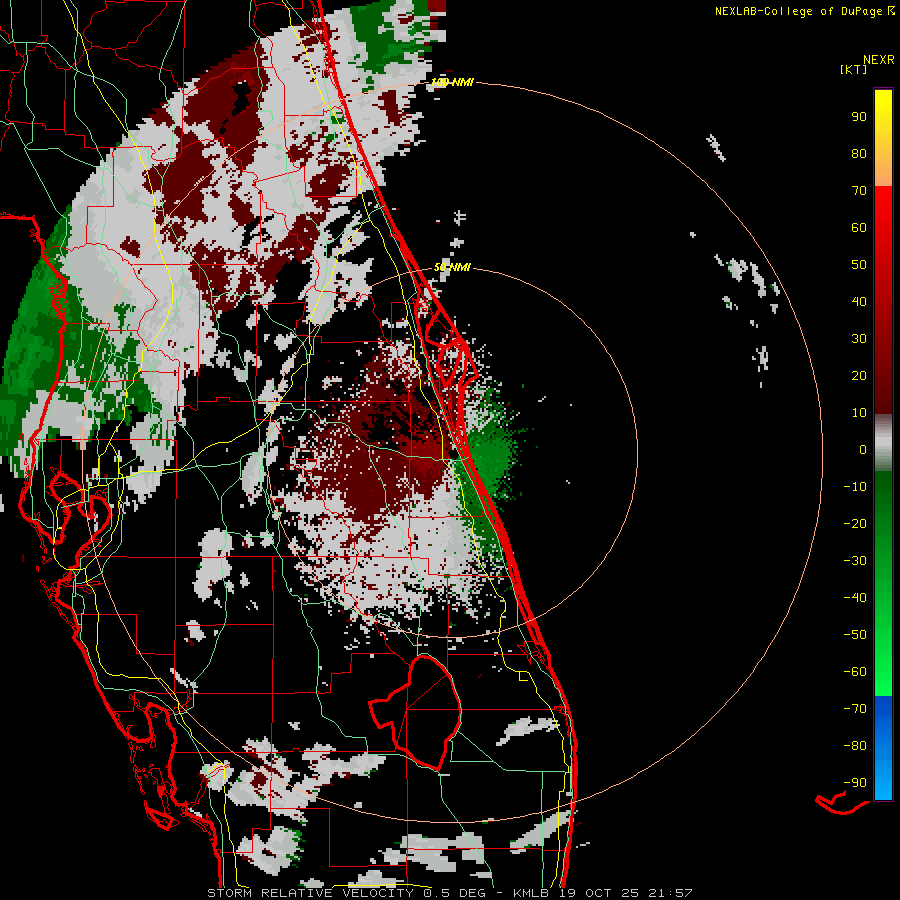
Task: Click the -60 value on the velocity scale
Action: click(x=855, y=672)
